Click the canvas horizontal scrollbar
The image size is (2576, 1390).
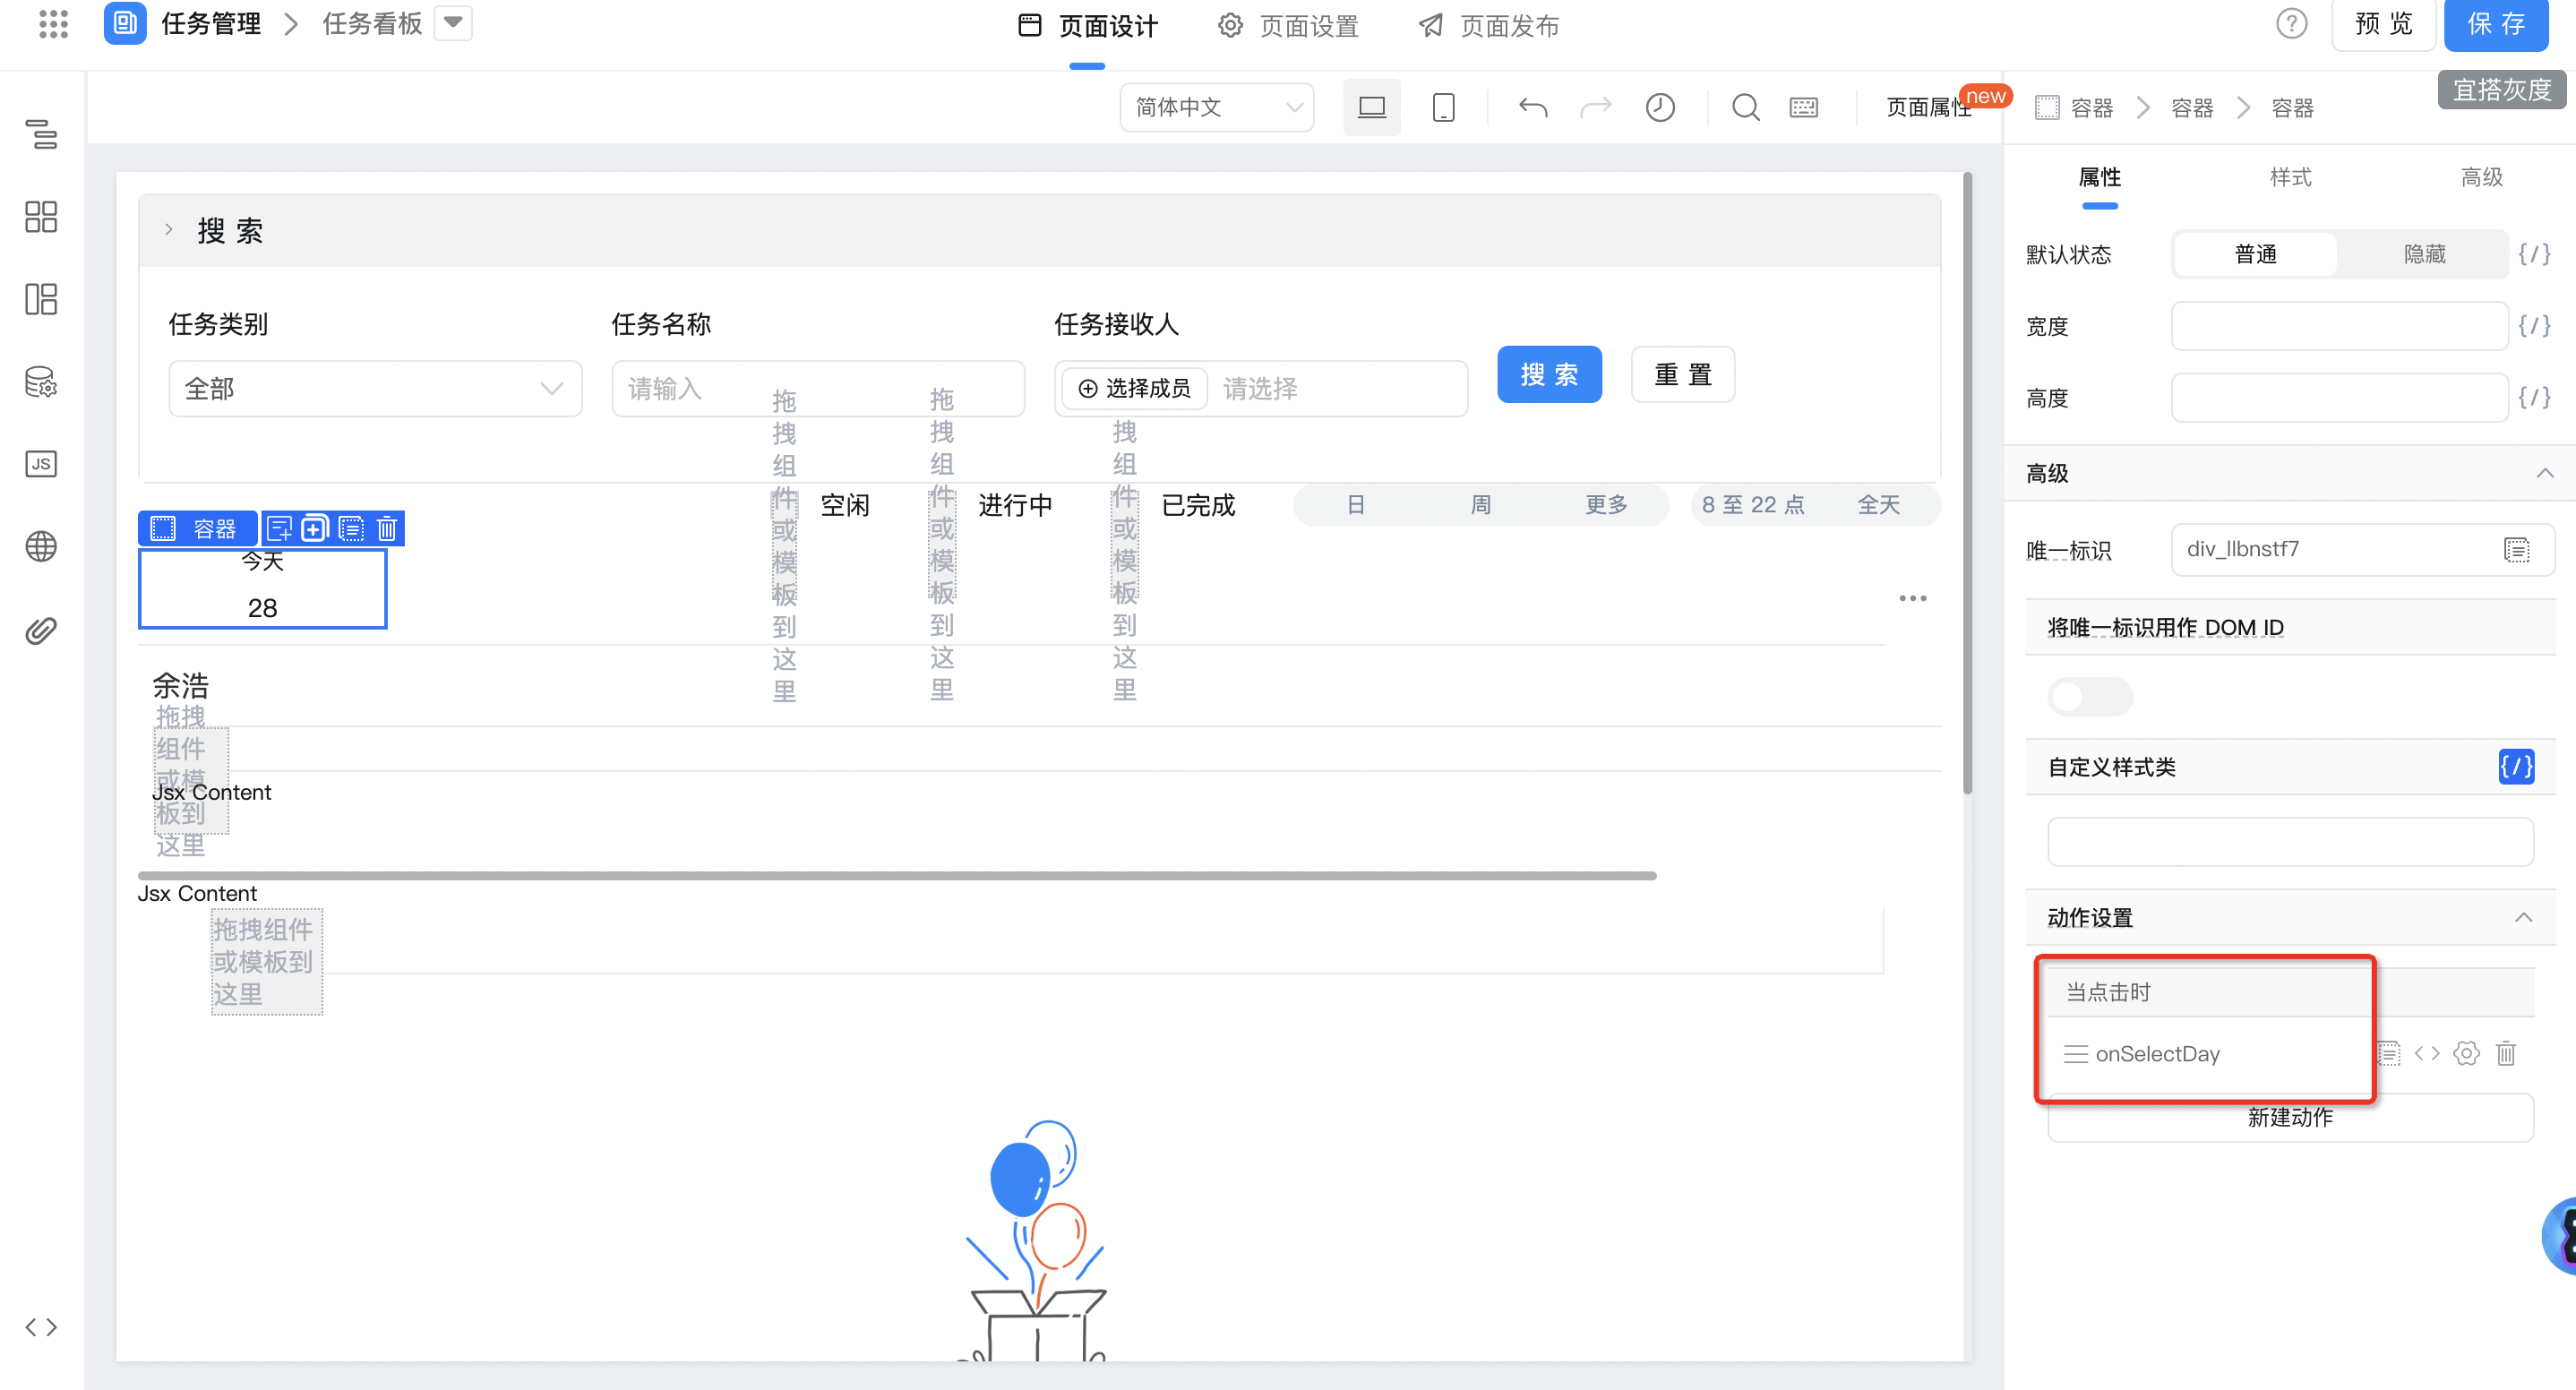897,875
